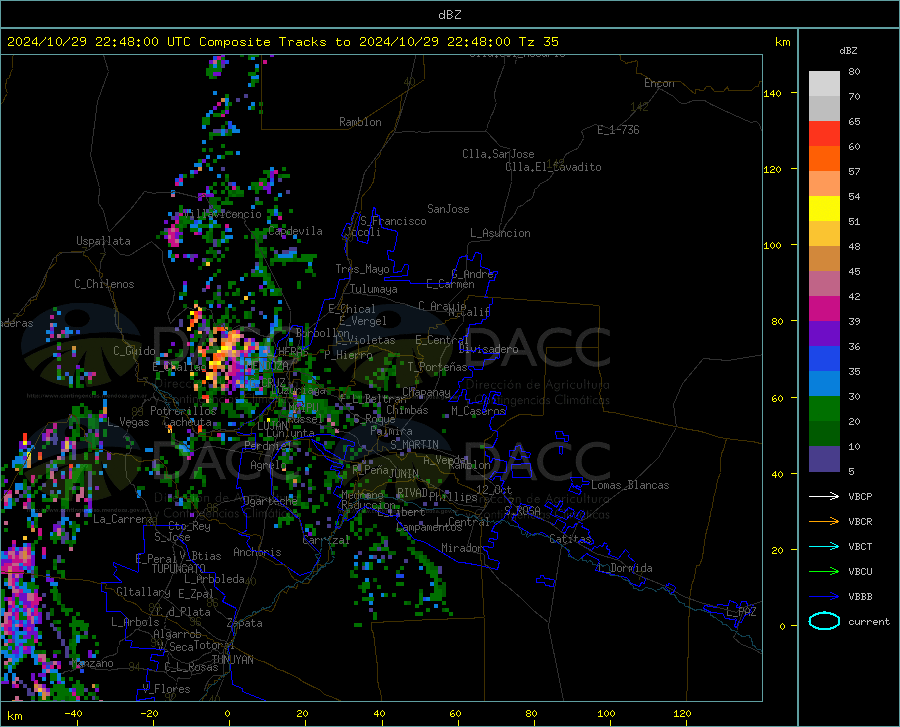Click the tan-brown 45-48 dBZ swatch

(824, 259)
